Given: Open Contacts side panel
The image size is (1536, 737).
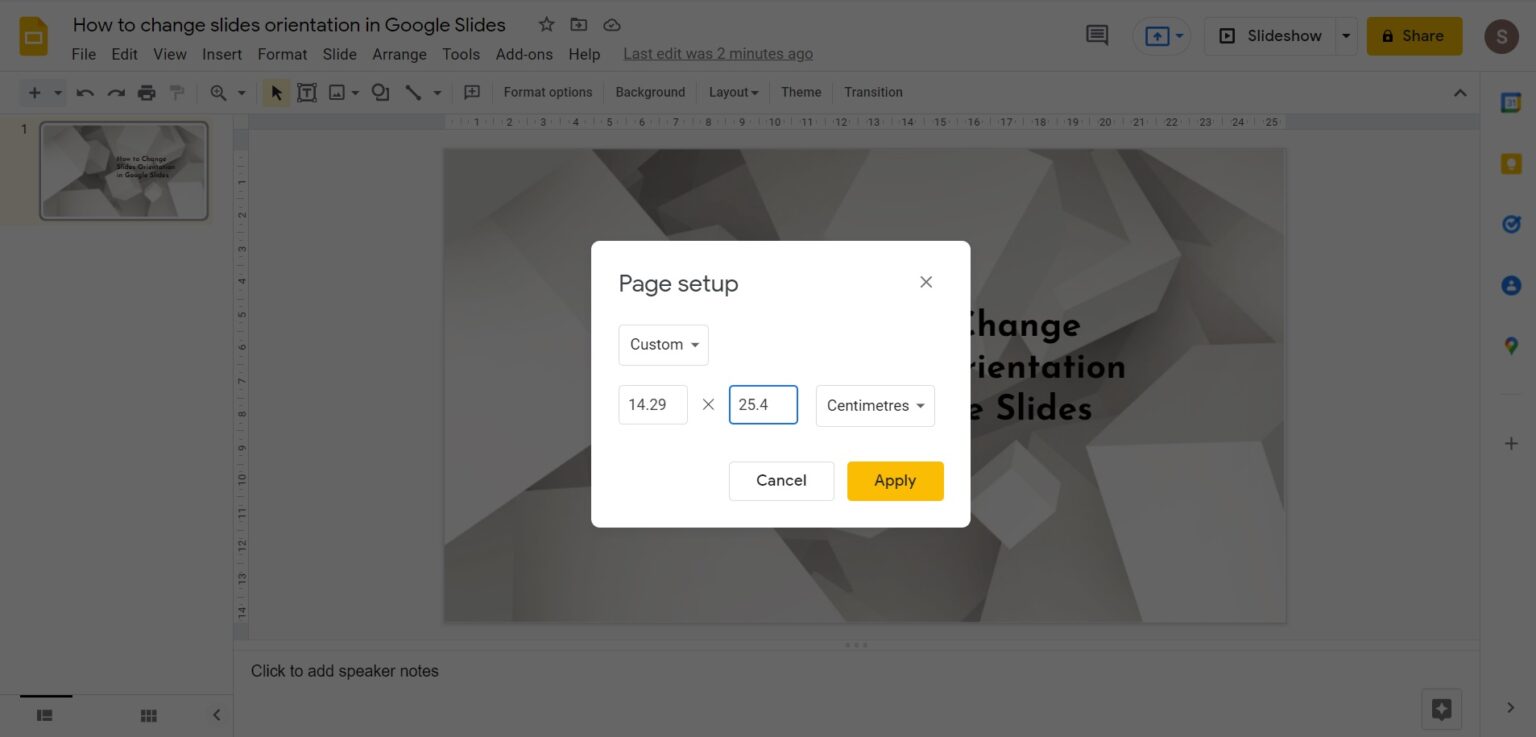Looking at the screenshot, I should coord(1511,286).
